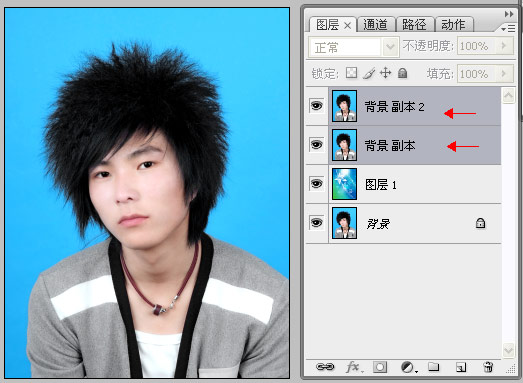Screen dimensions: 523x383
Task: Add a layer mask
Action: pos(380,367)
